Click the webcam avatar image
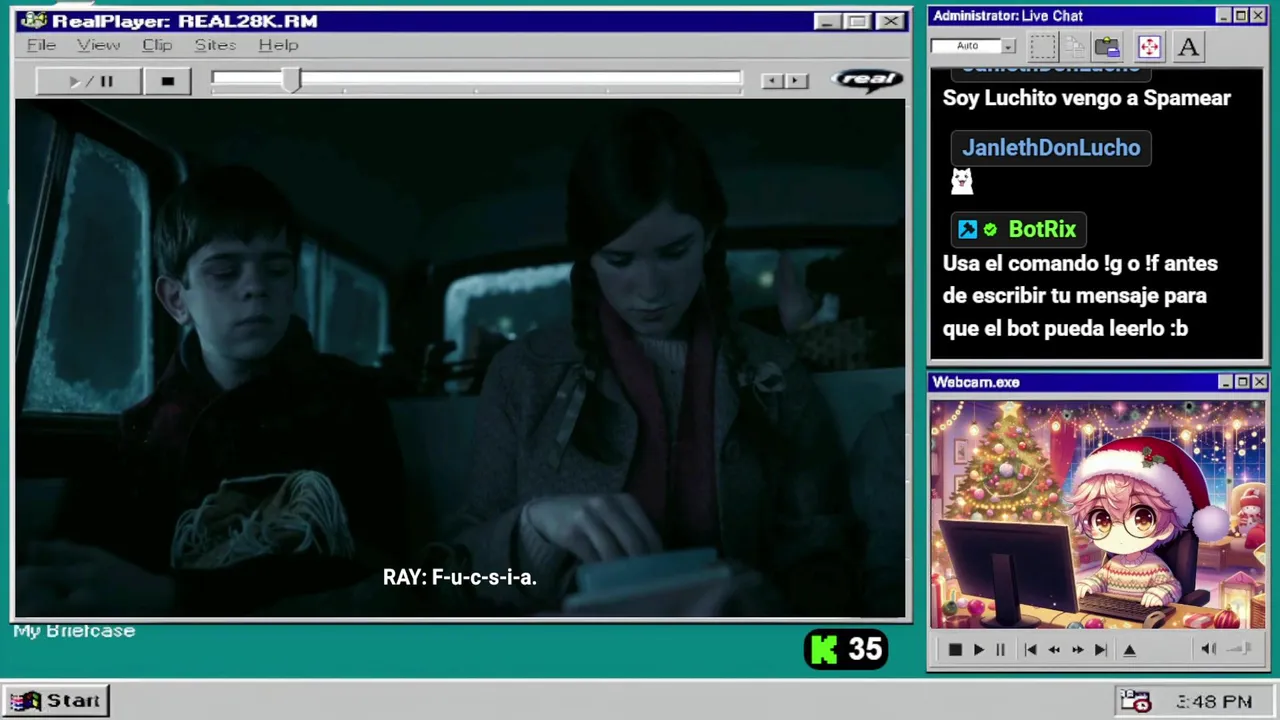Viewport: 1280px width, 720px height. coord(1097,515)
